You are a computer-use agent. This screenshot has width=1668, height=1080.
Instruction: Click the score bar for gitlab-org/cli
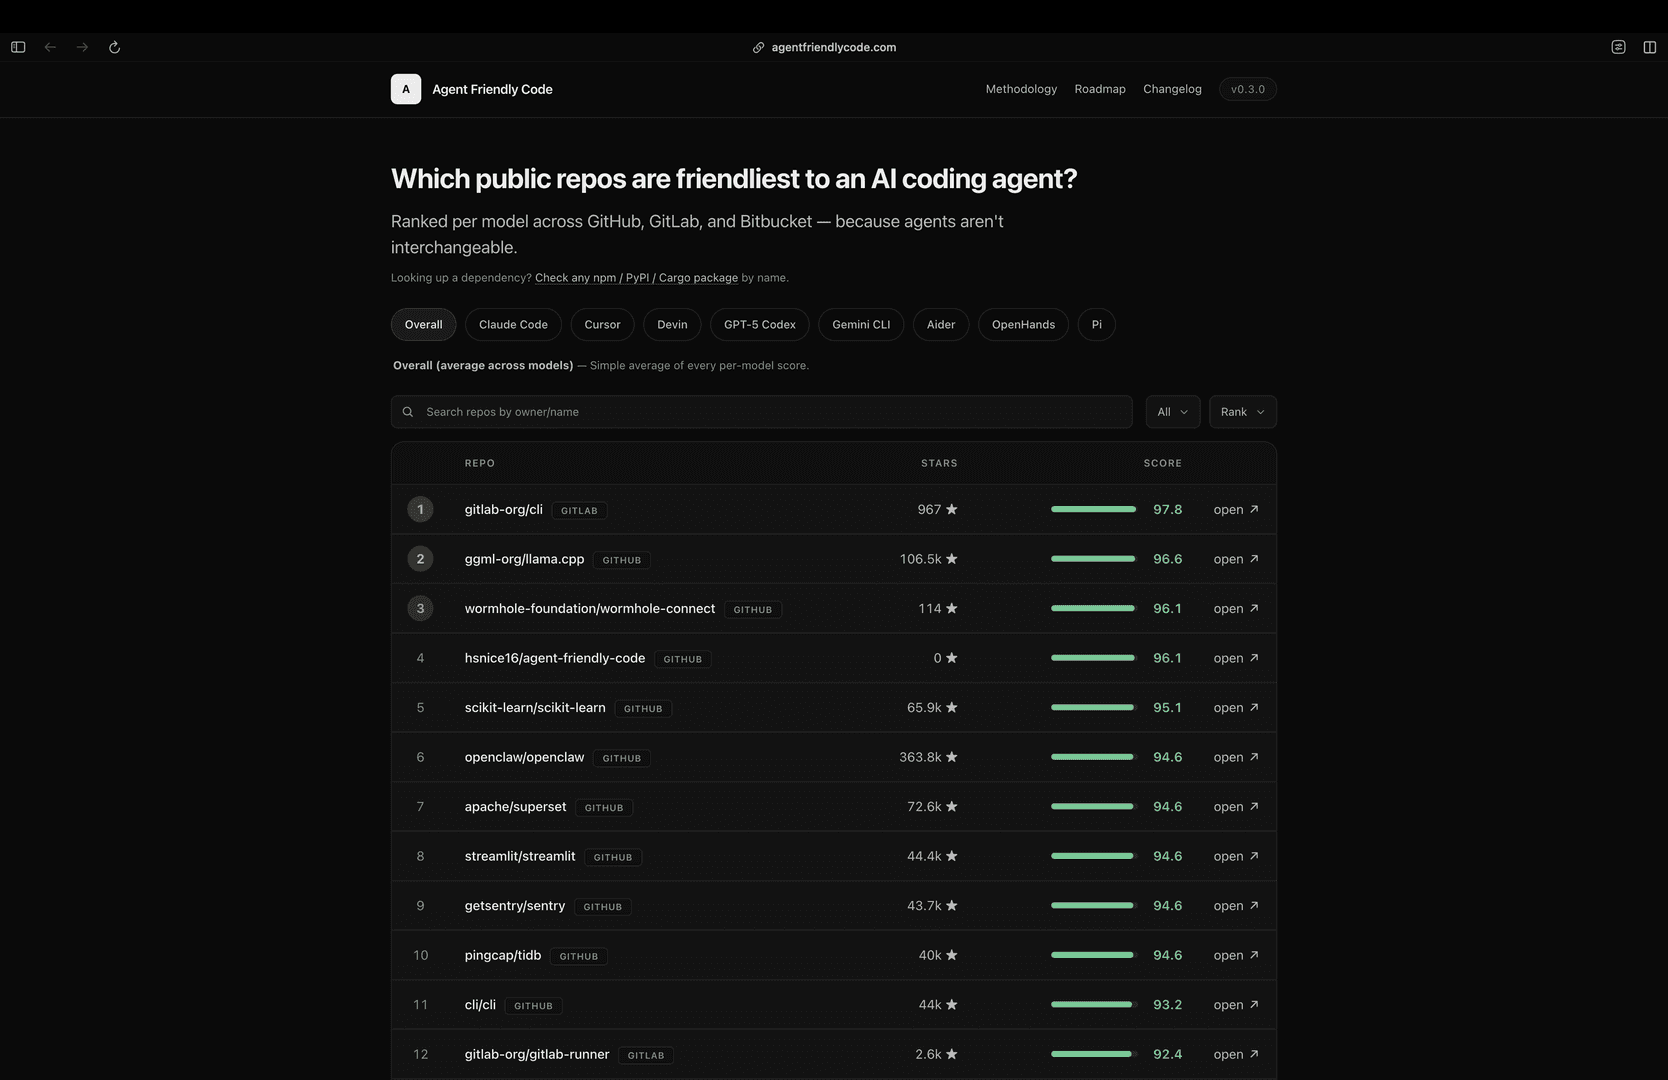pos(1094,509)
